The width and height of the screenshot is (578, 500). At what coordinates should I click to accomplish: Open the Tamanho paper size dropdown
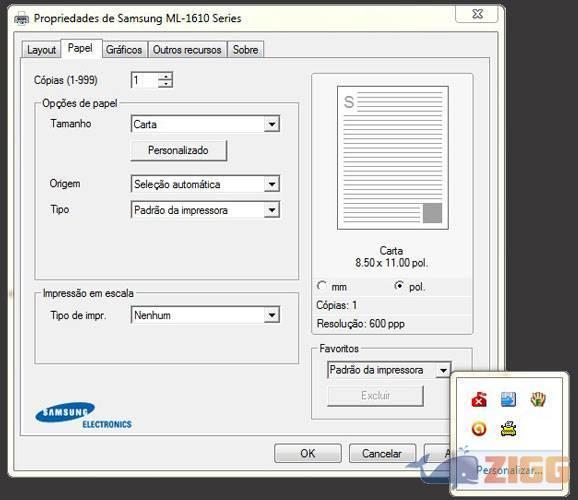tap(272, 124)
